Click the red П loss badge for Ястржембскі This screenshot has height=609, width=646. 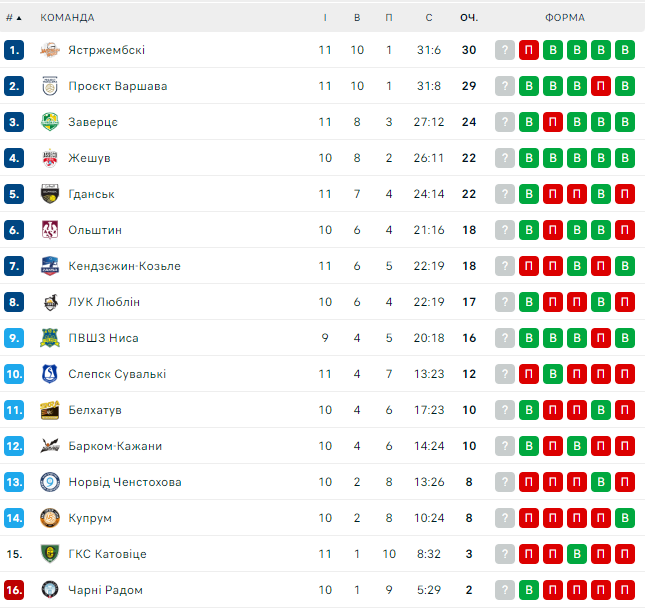(x=529, y=50)
